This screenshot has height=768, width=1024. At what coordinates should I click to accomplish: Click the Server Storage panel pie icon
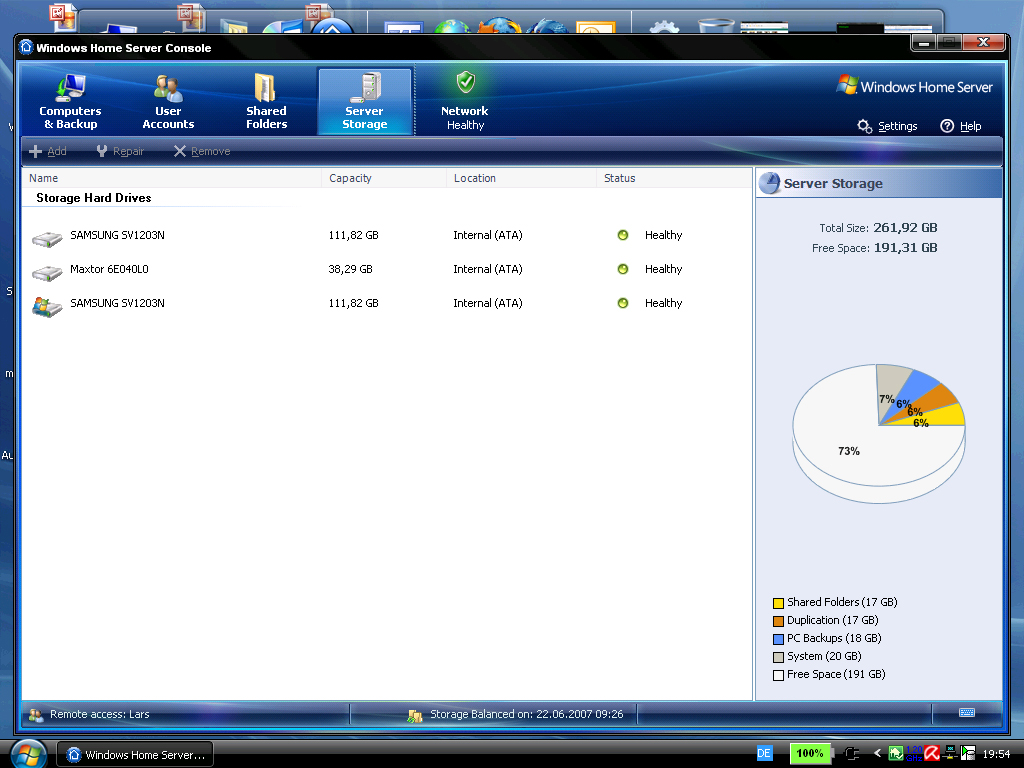click(769, 184)
